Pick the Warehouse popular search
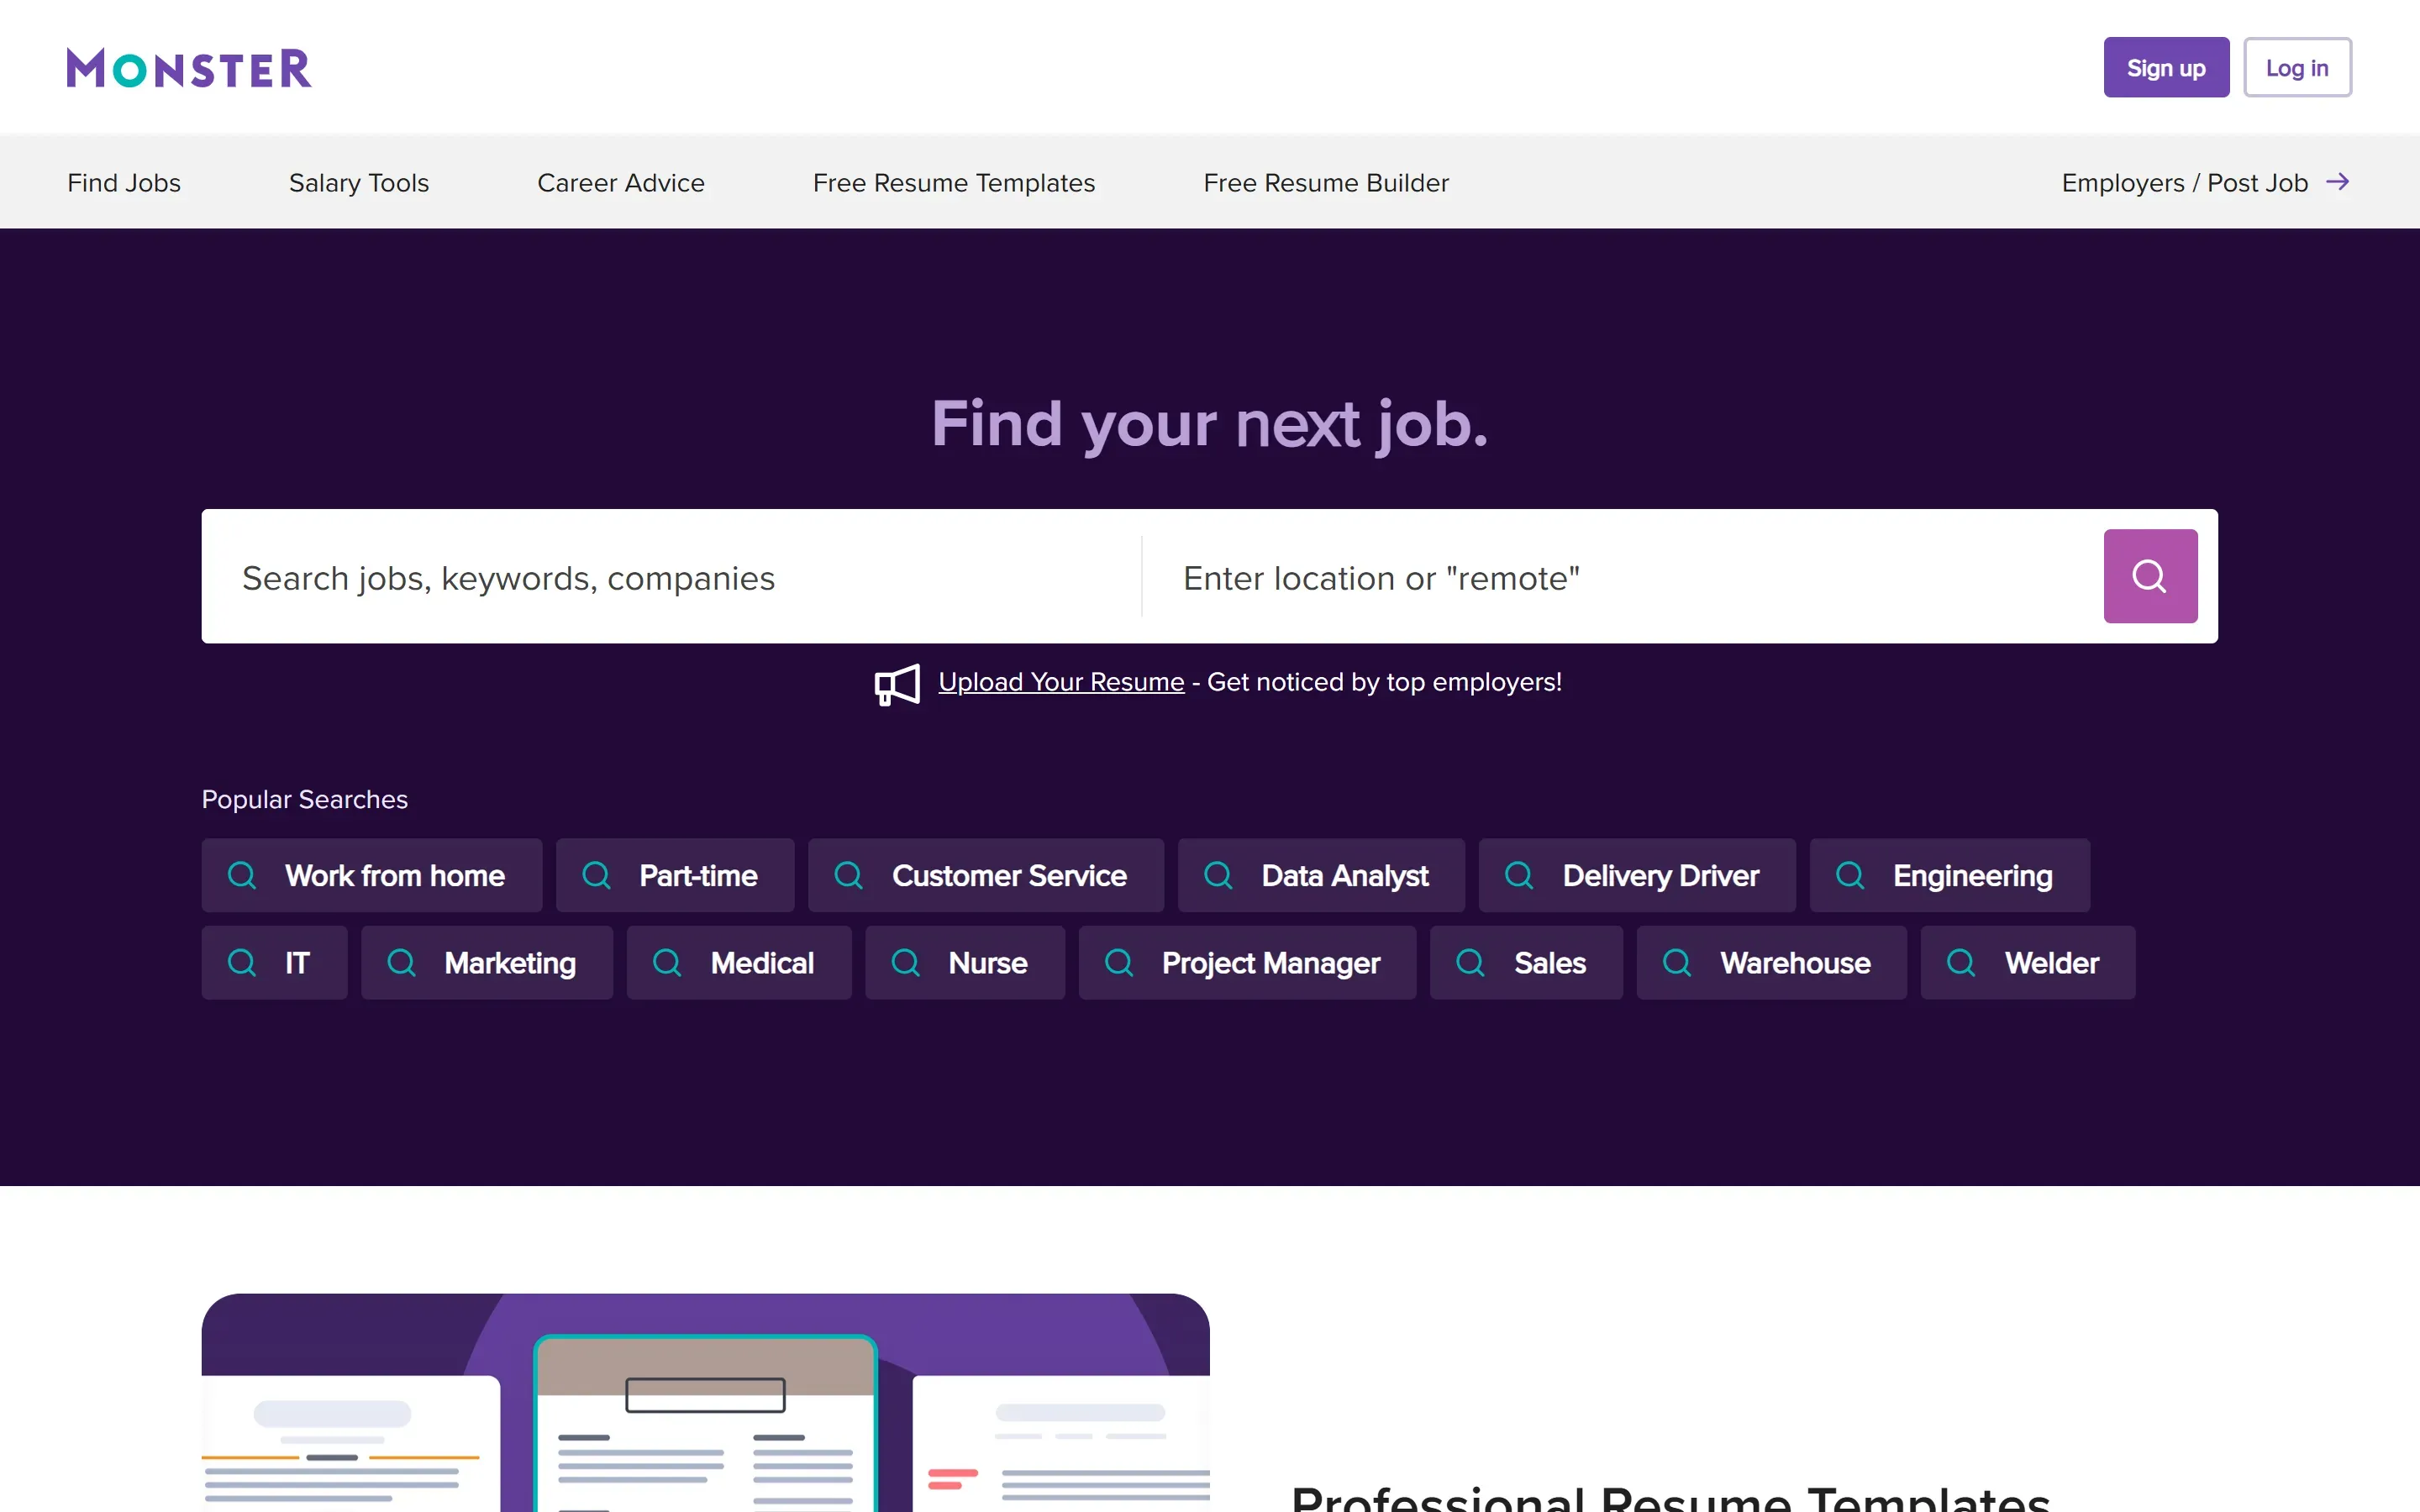This screenshot has width=2420, height=1512. (1771, 962)
